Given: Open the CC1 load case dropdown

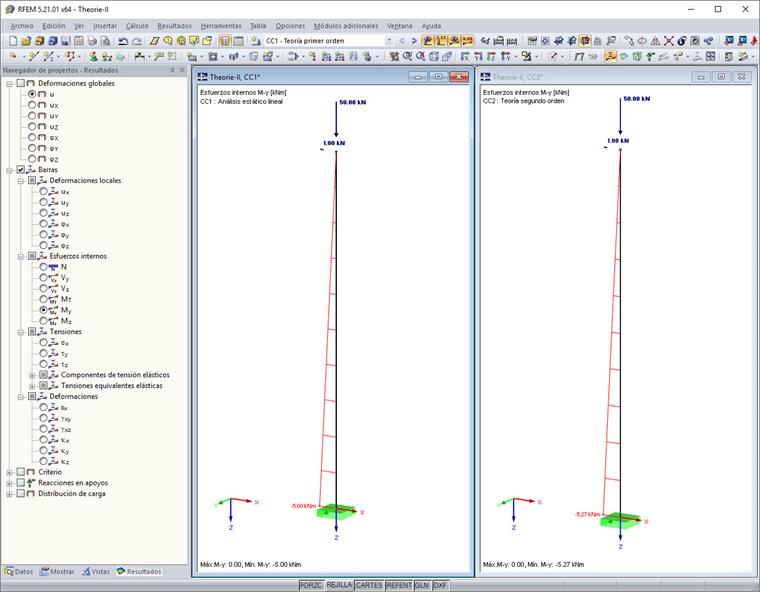Looking at the screenshot, I should [388, 41].
